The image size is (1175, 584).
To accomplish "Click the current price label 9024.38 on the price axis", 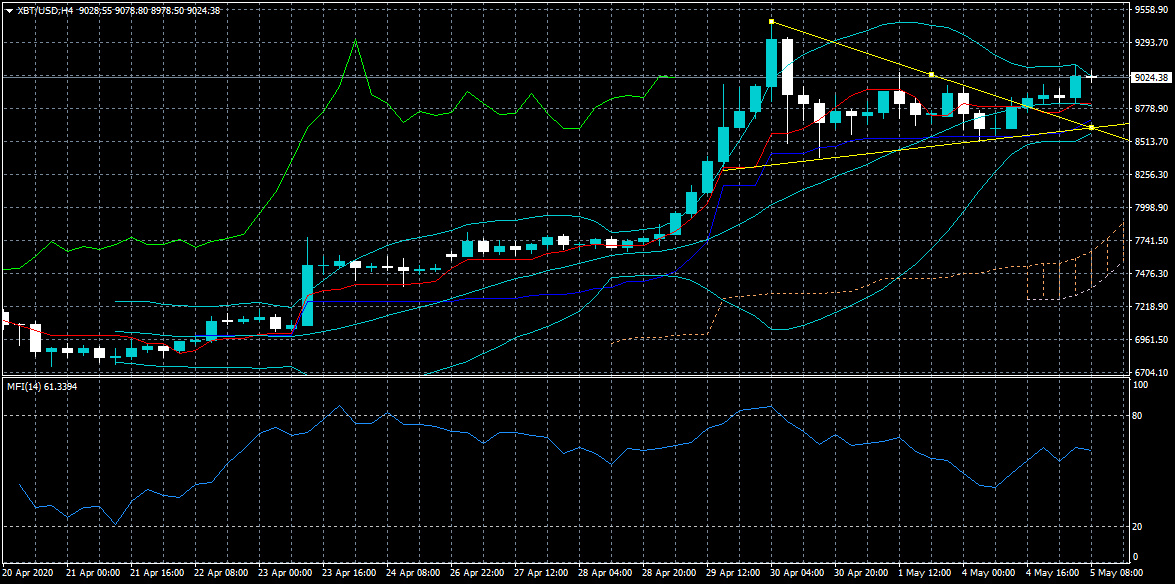I will [1153, 76].
